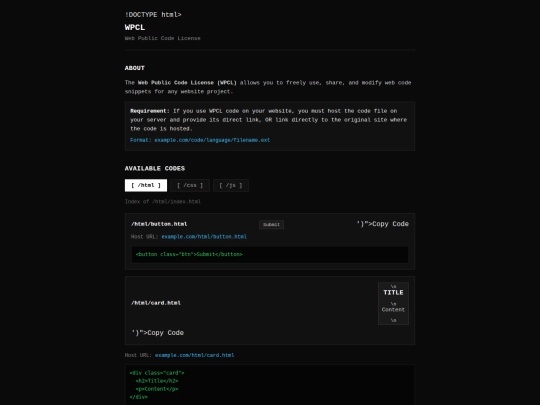Screen dimensions: 540x405
Task: Open the [ /js ] tab
Action: (231, 185)
